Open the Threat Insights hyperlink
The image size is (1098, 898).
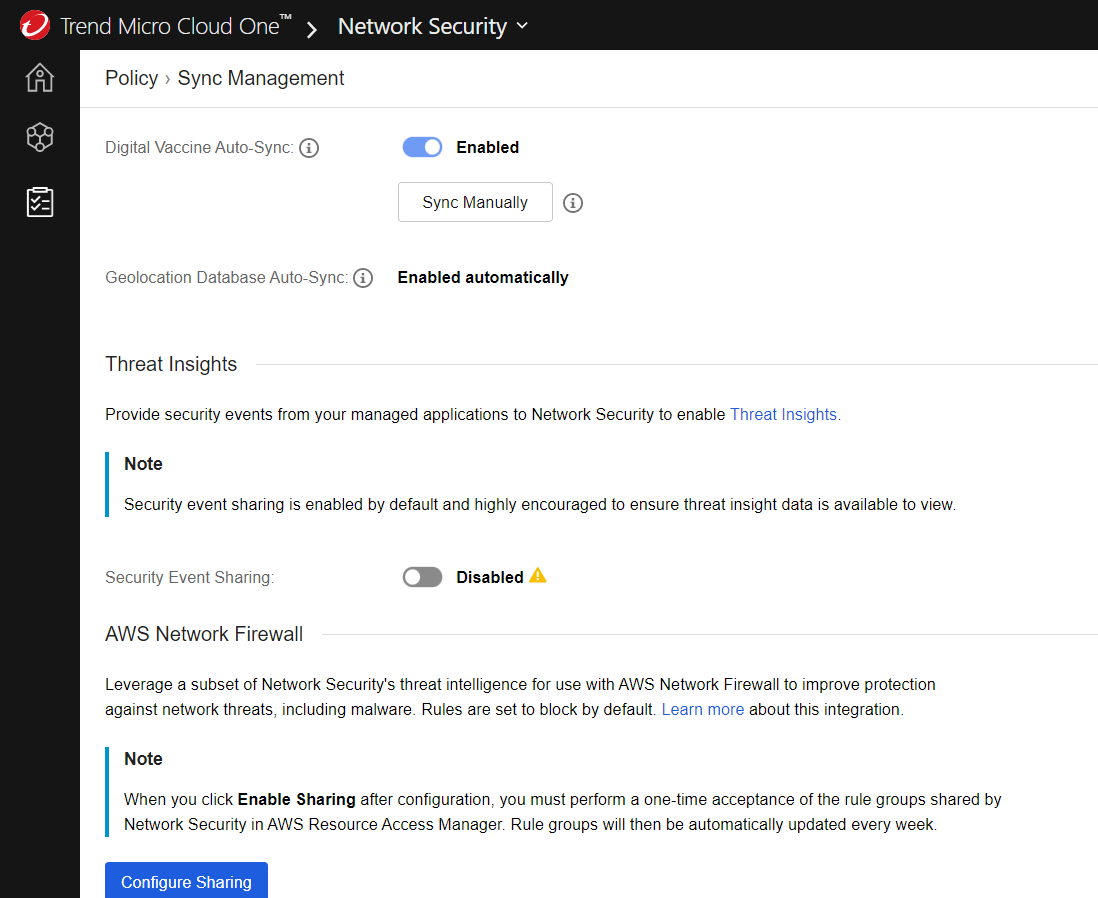[783, 414]
